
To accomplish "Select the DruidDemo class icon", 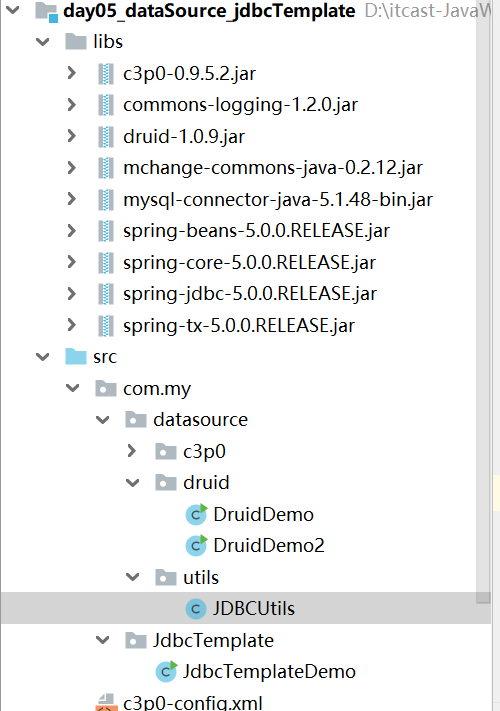I will tap(196, 514).
